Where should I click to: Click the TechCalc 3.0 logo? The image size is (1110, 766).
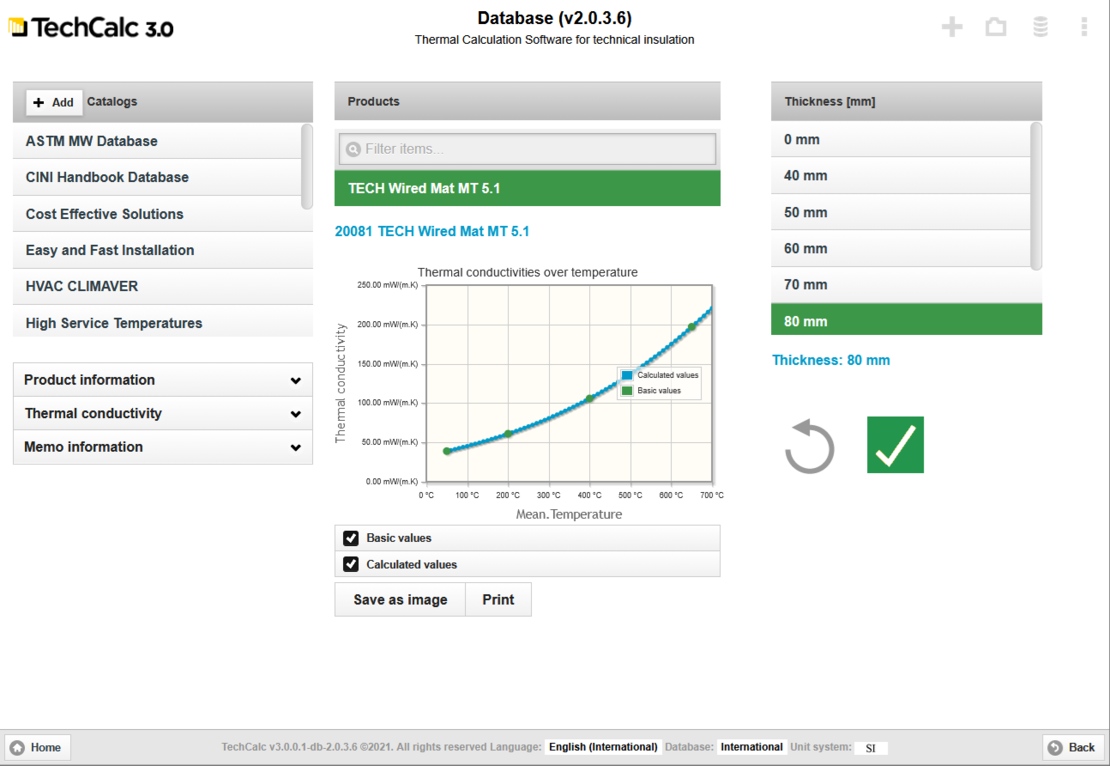tap(91, 28)
